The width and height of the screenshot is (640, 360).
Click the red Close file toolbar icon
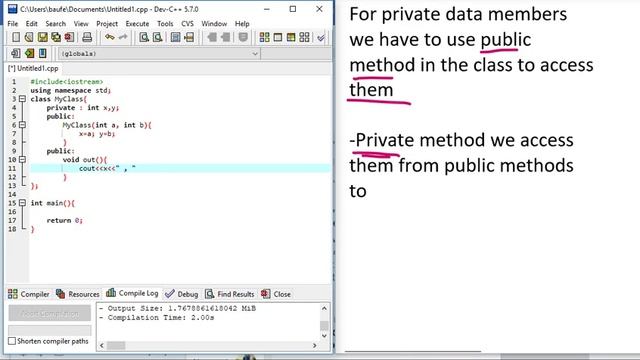point(69,38)
